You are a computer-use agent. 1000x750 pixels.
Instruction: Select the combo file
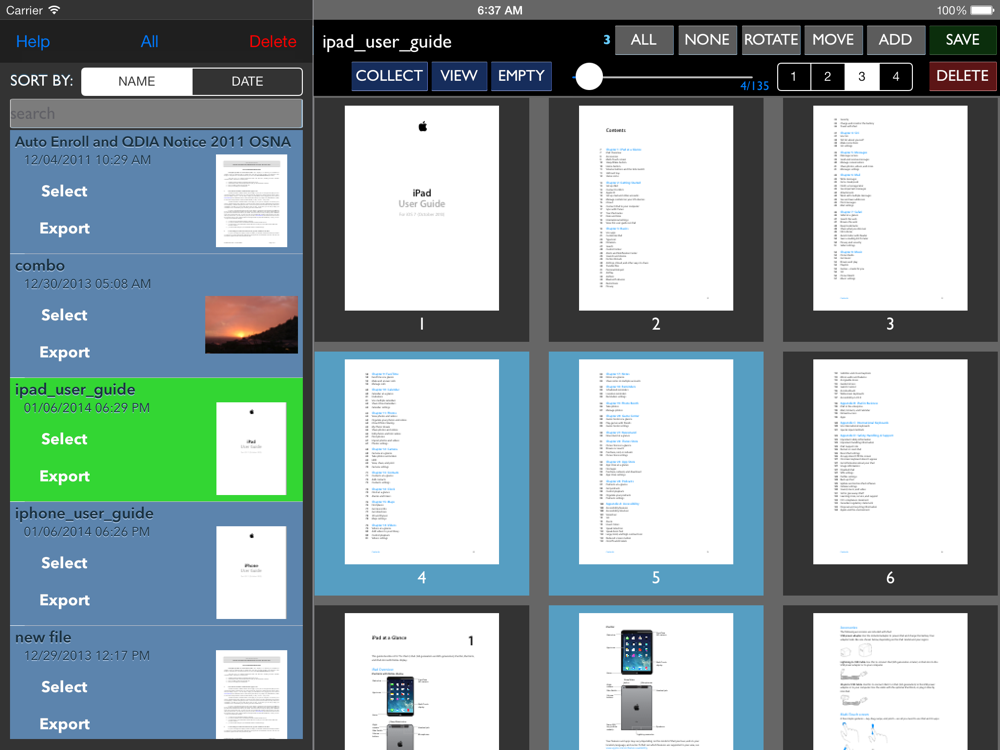point(64,314)
